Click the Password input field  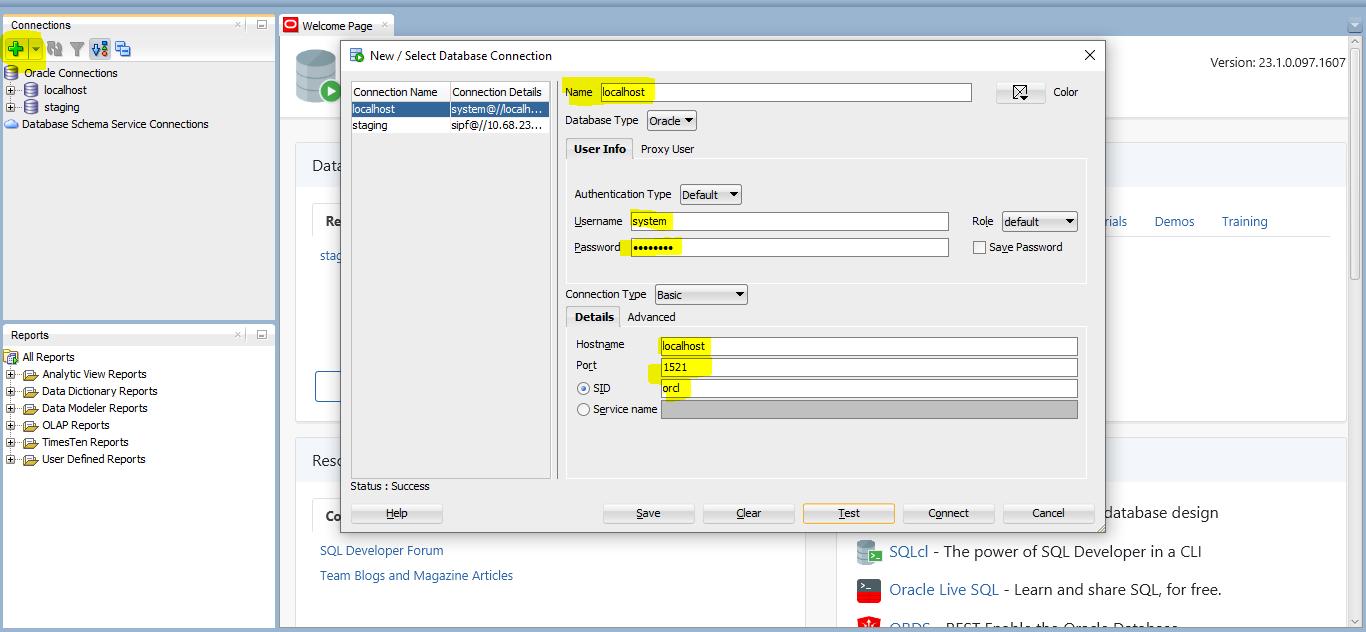(788, 247)
